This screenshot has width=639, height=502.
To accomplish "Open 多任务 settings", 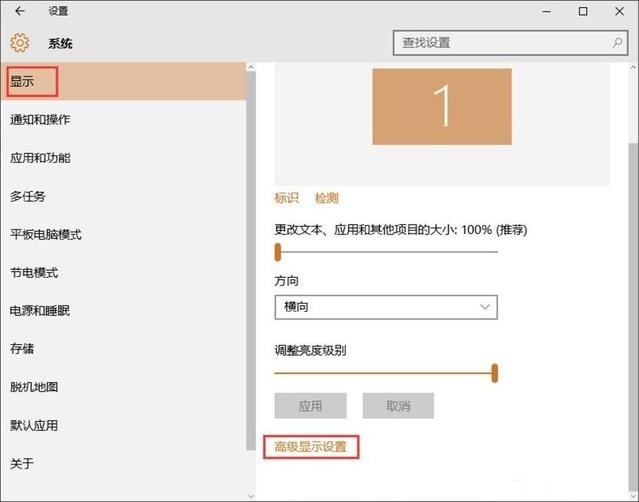I will [28, 196].
